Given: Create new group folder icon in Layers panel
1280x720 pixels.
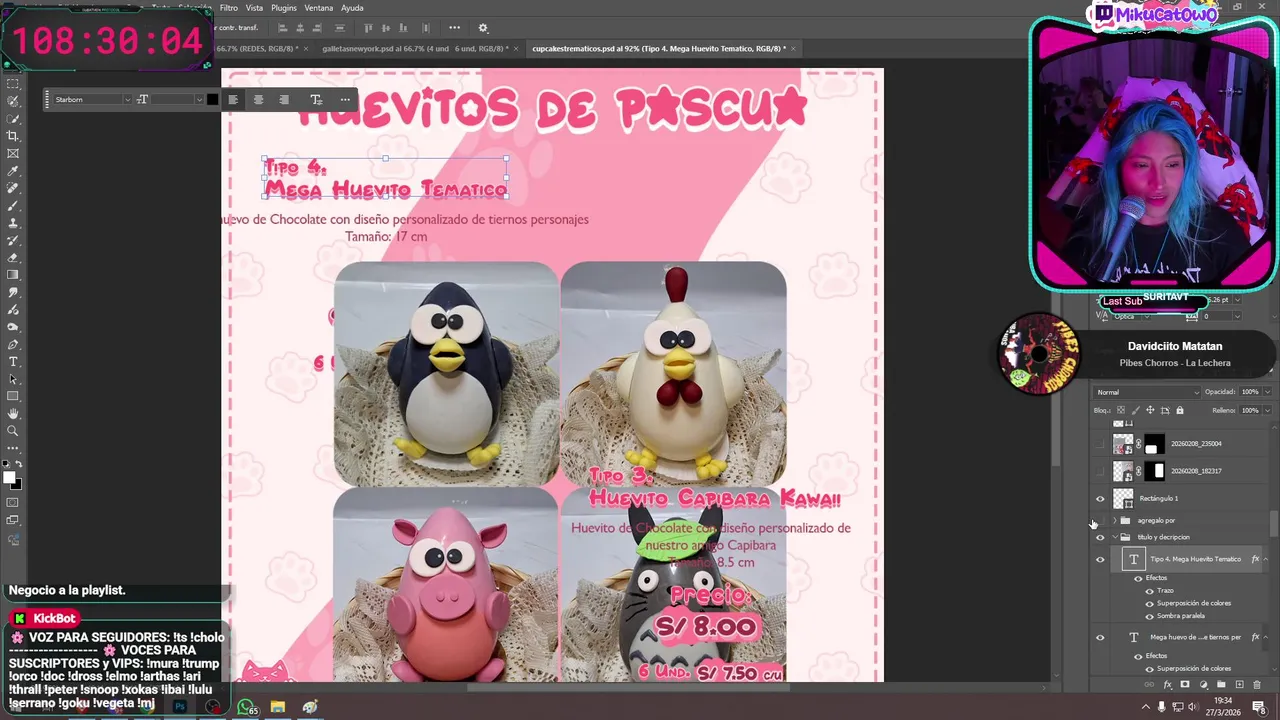Looking at the screenshot, I should click(x=1221, y=685).
